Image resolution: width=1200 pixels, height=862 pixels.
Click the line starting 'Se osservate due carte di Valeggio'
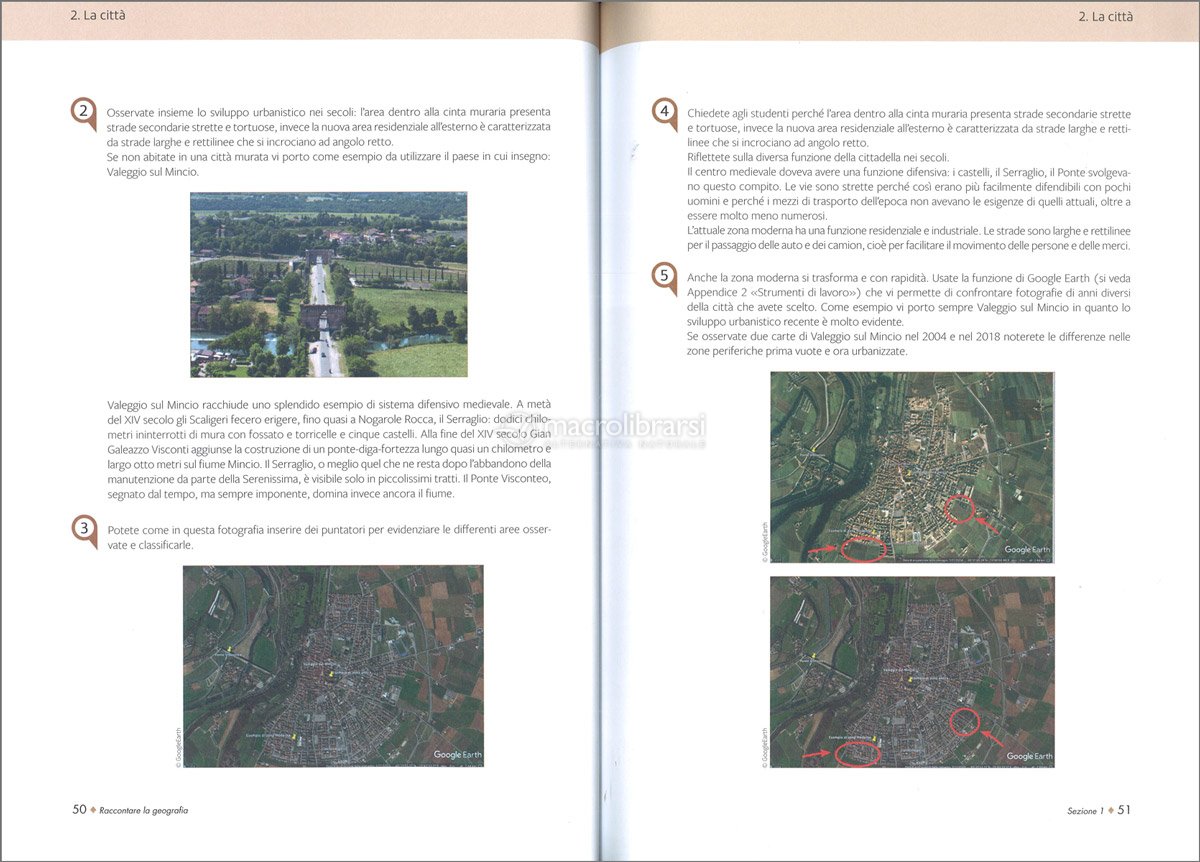[x=909, y=337]
